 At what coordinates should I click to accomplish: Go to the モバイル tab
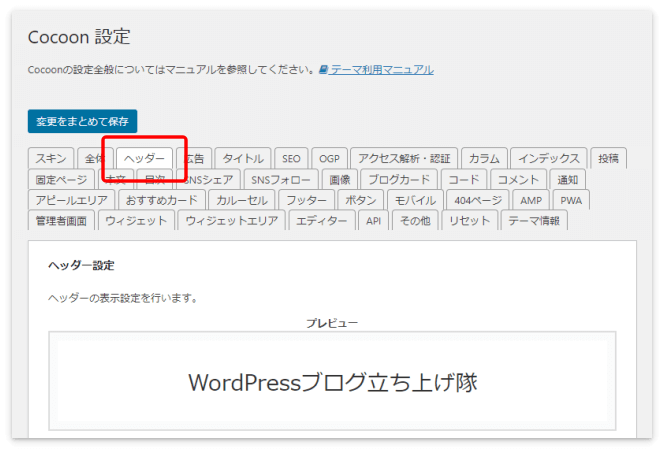point(415,200)
